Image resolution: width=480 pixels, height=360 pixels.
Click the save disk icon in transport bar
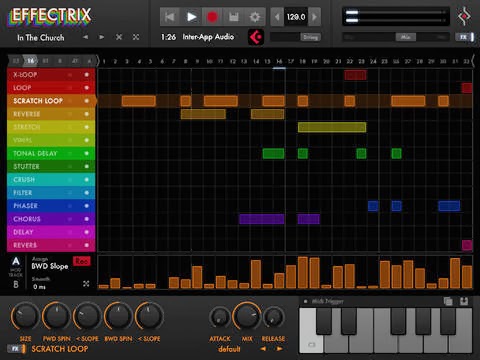(x=234, y=17)
